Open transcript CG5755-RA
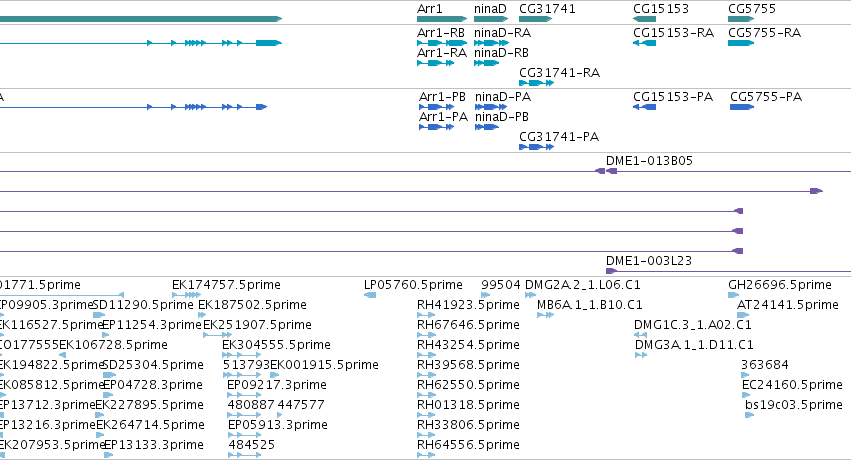 point(764,33)
